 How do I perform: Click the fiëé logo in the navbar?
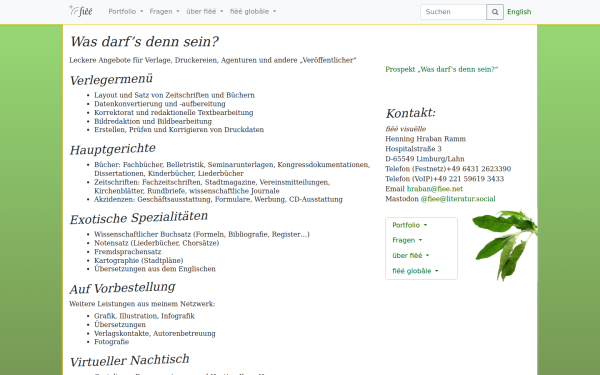[x=81, y=11]
